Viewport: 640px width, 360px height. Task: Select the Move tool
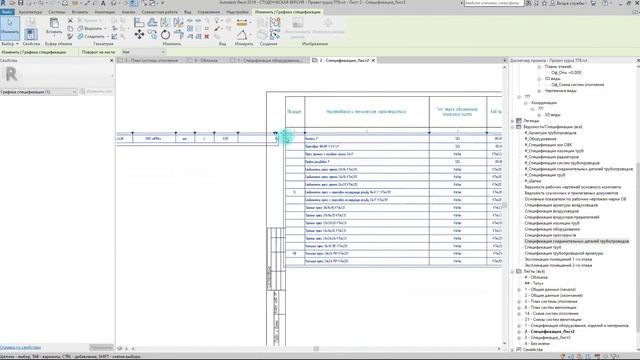[x=139, y=35]
